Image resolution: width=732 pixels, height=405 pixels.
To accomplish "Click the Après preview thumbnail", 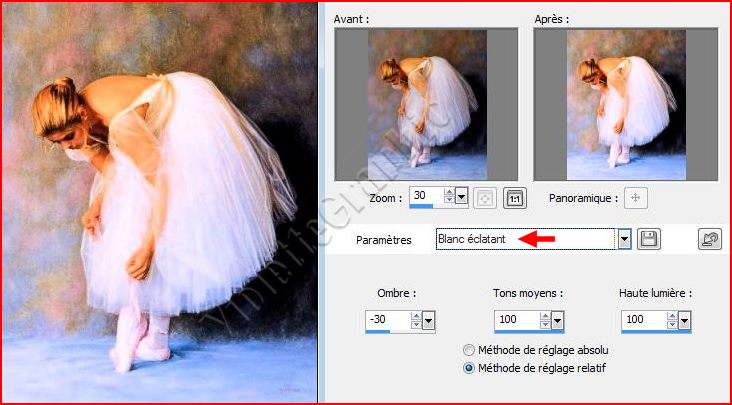I will 625,104.
